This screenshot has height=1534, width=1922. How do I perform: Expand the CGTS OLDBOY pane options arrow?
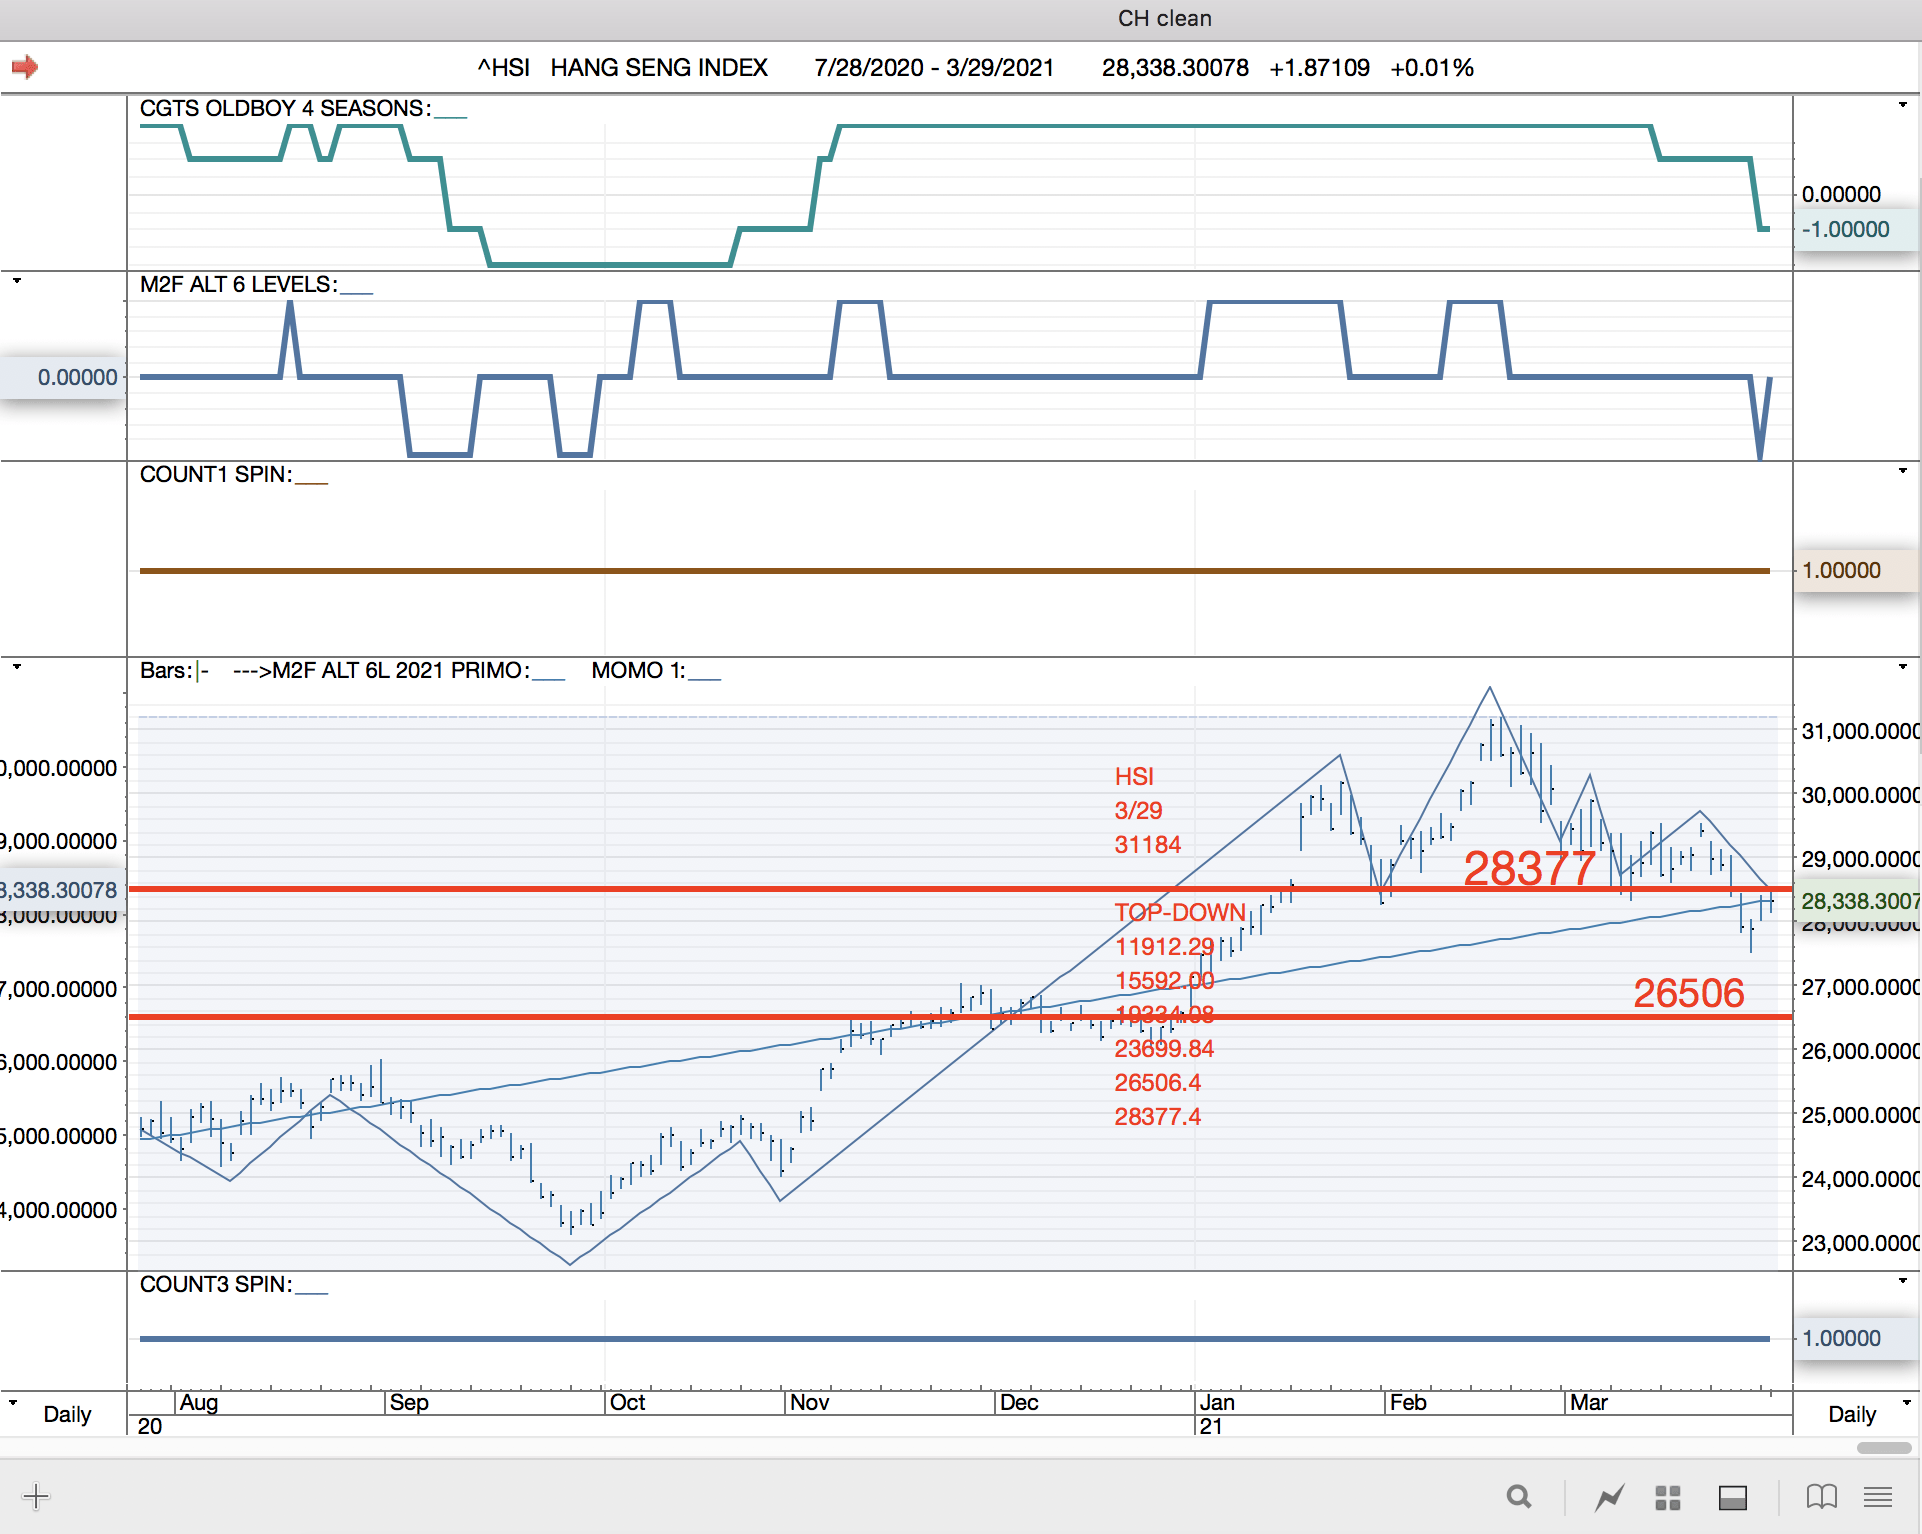pos(1903,105)
